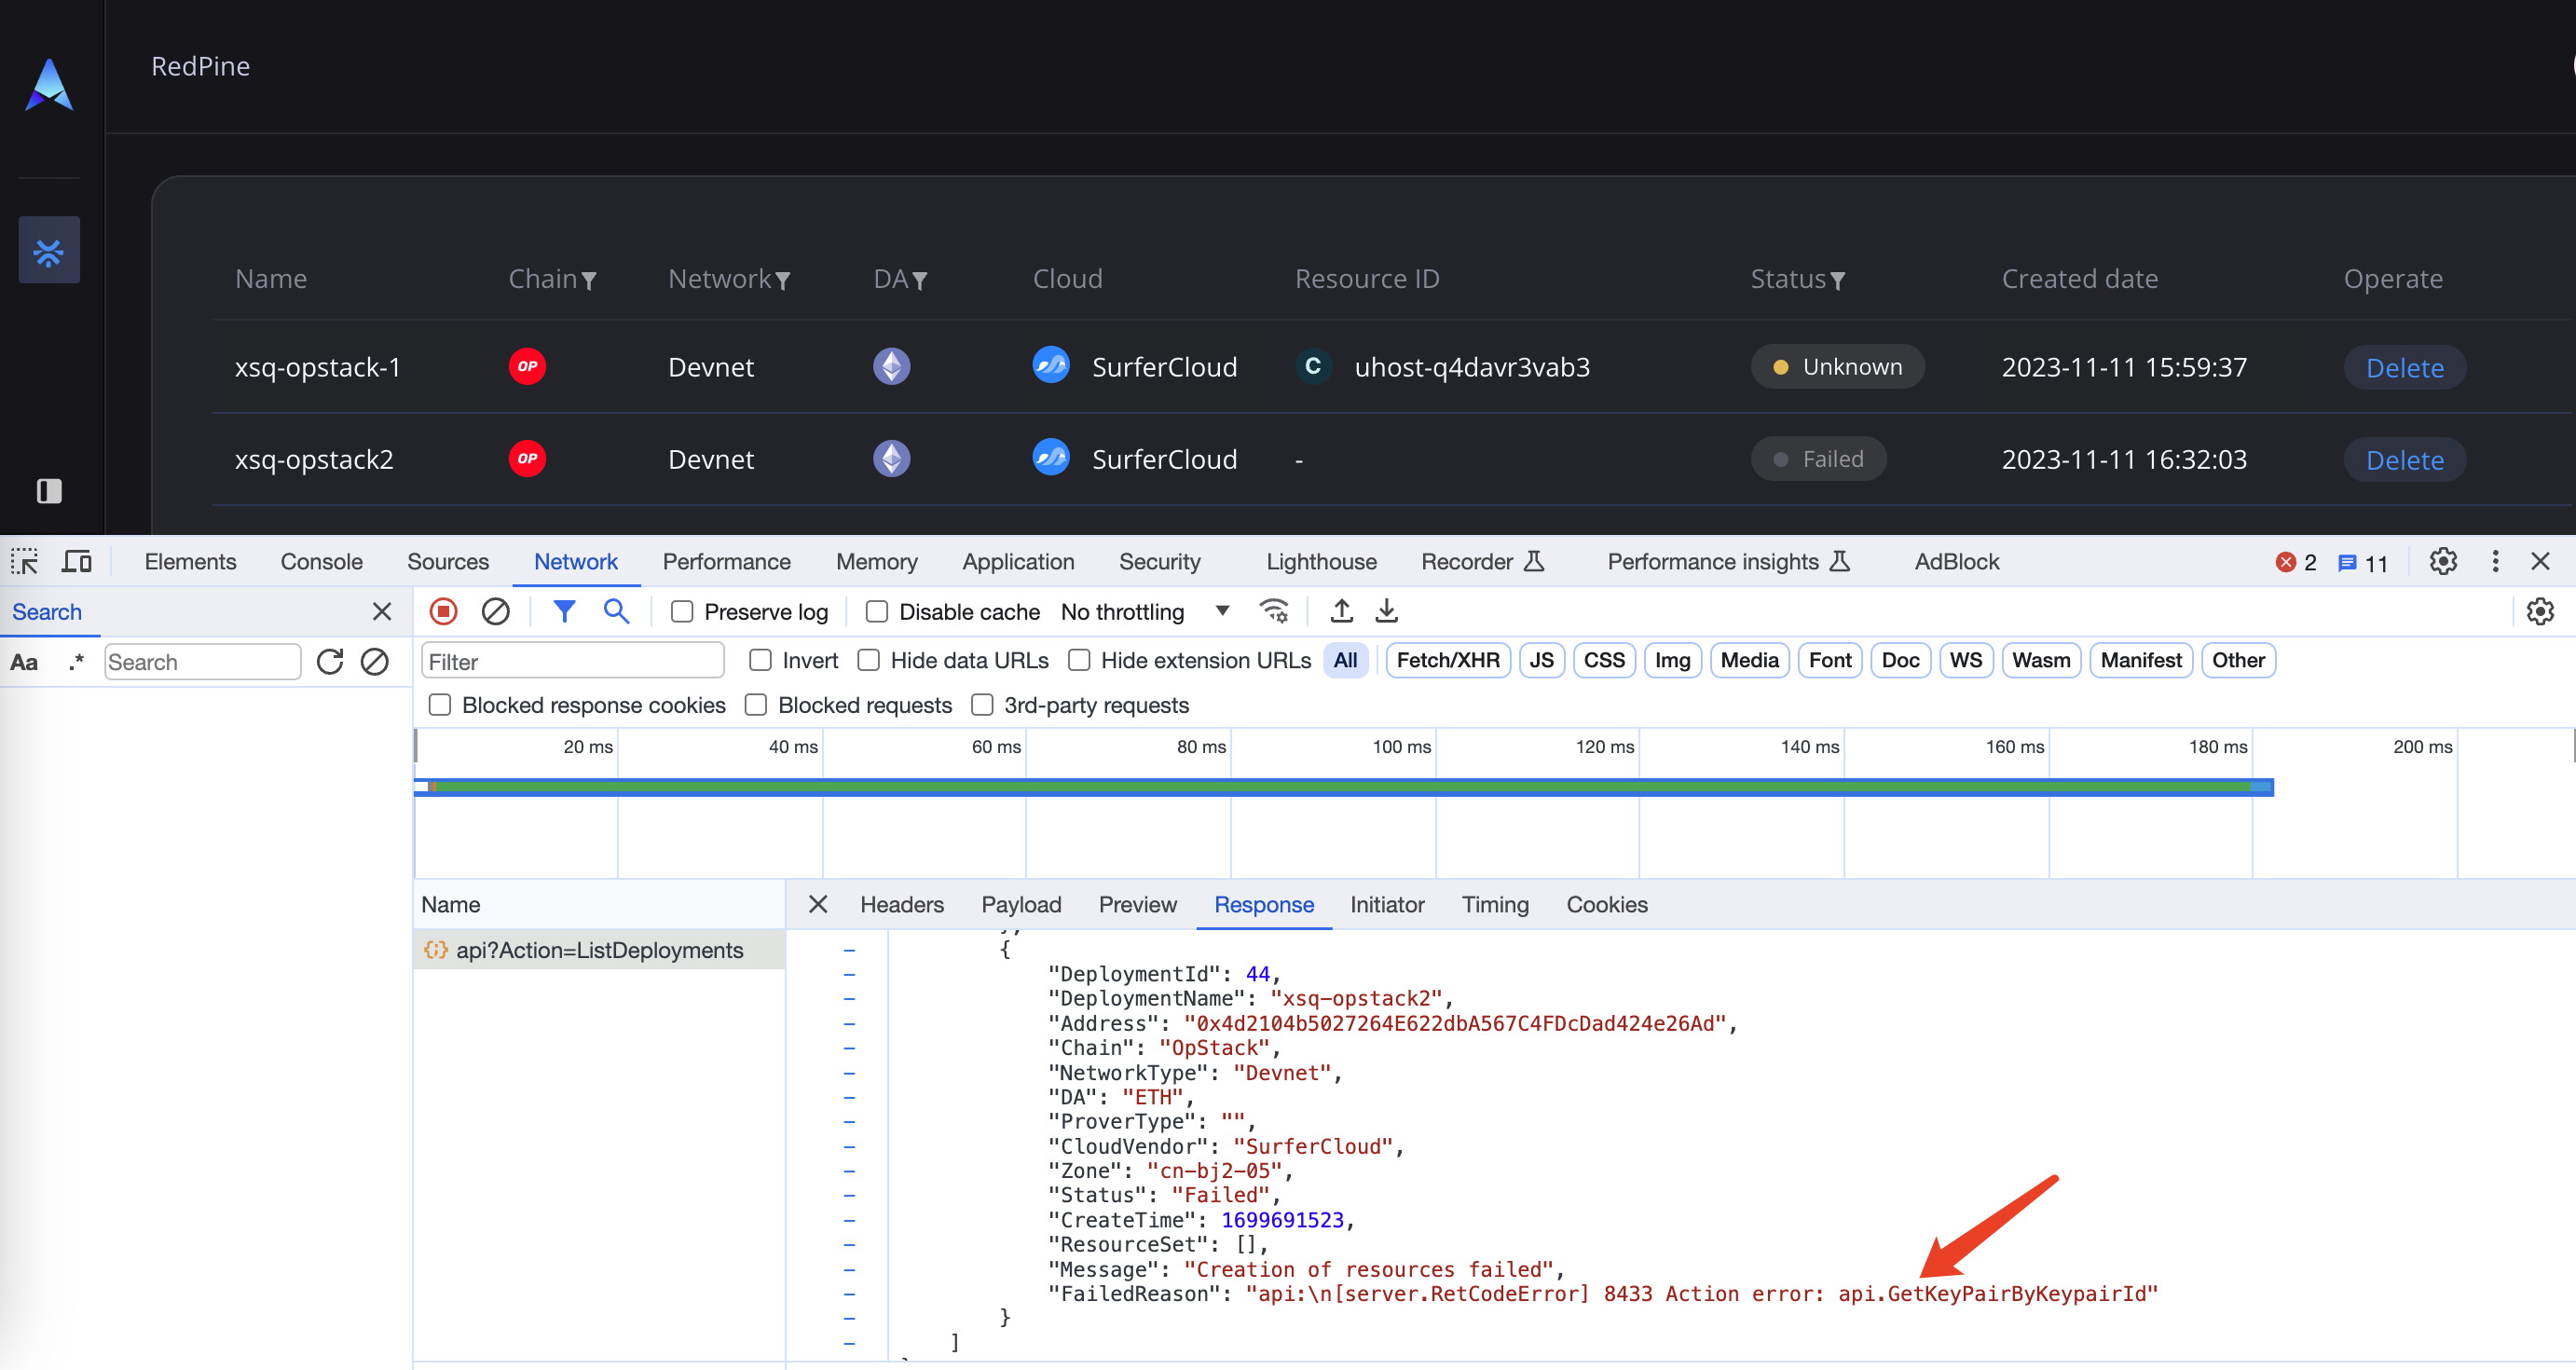Open the Chain column filter
The image size is (2576, 1370).
pyautogui.click(x=589, y=281)
